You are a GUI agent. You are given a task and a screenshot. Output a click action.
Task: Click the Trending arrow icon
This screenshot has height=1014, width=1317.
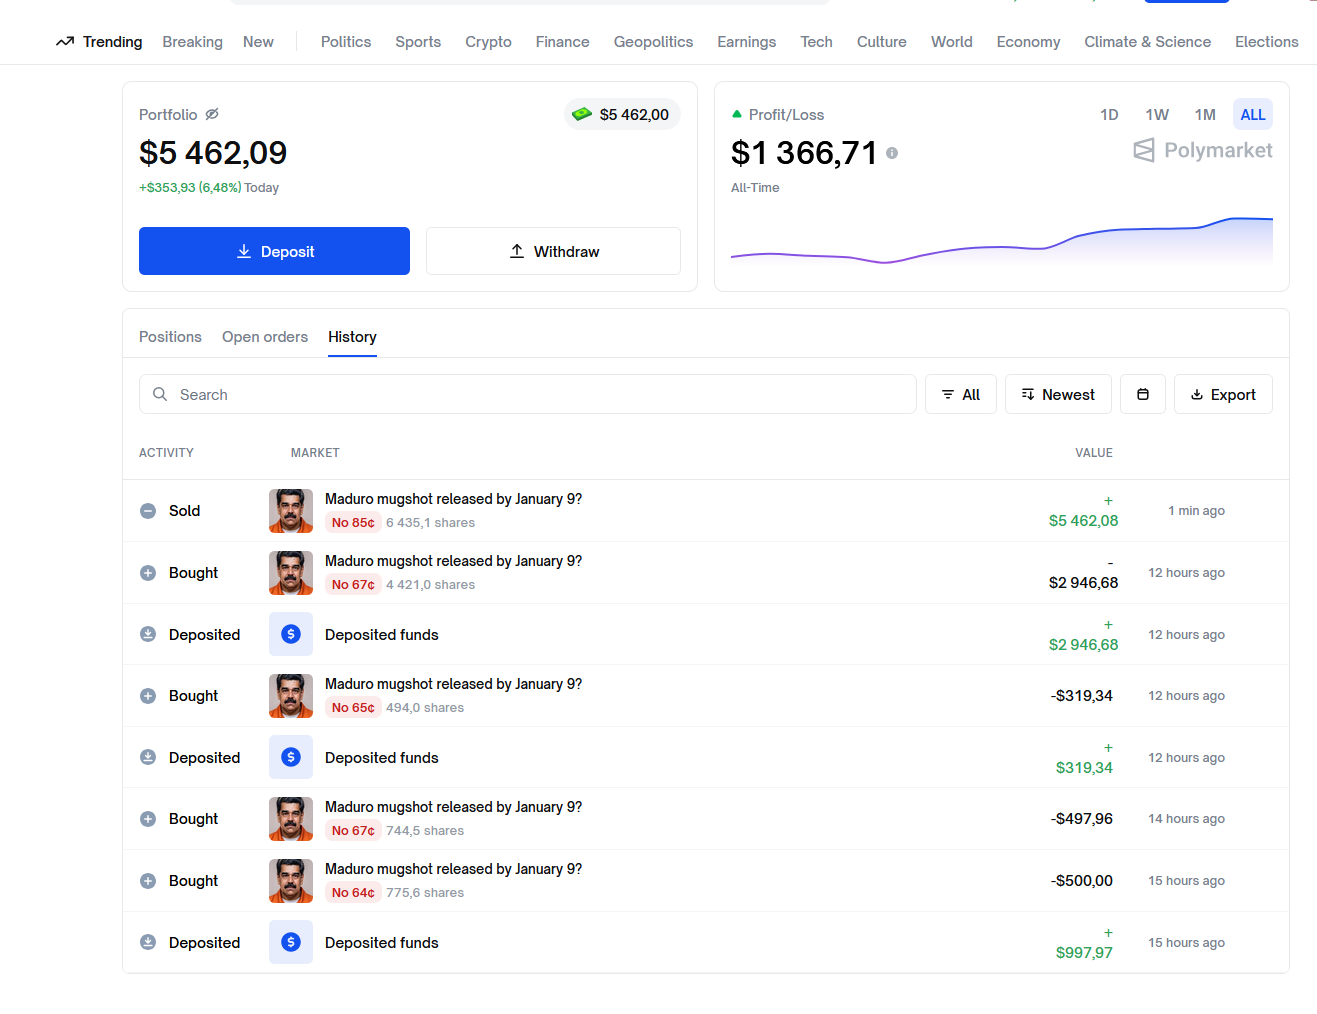tap(65, 42)
